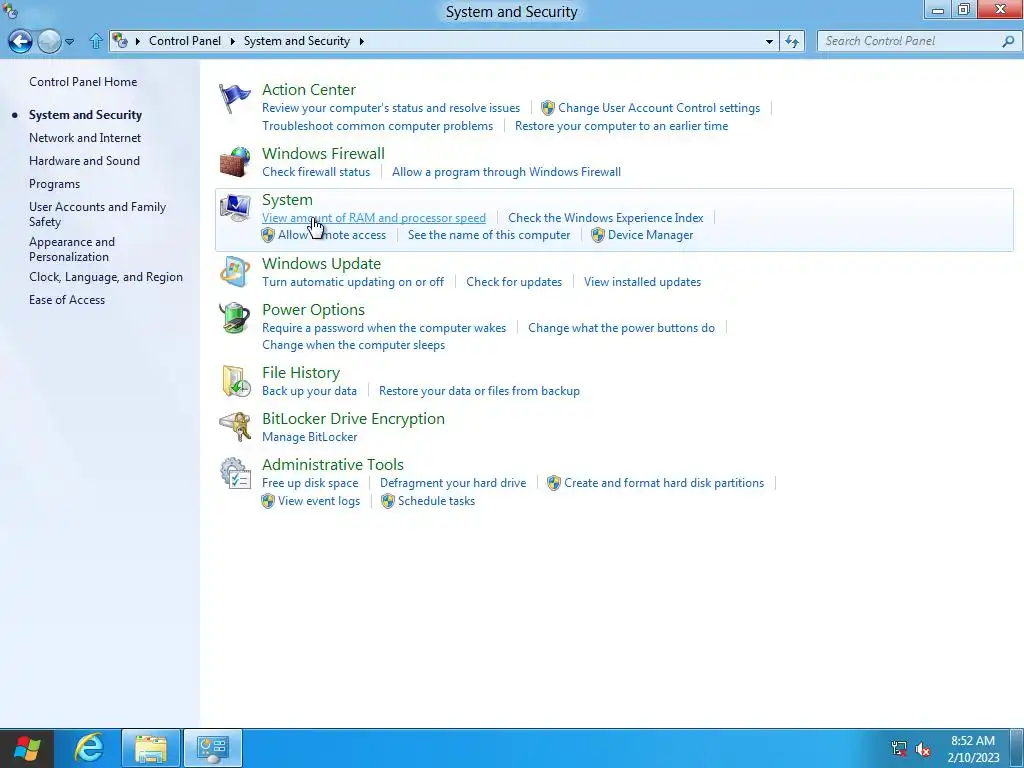Open View event logs

[319, 501]
